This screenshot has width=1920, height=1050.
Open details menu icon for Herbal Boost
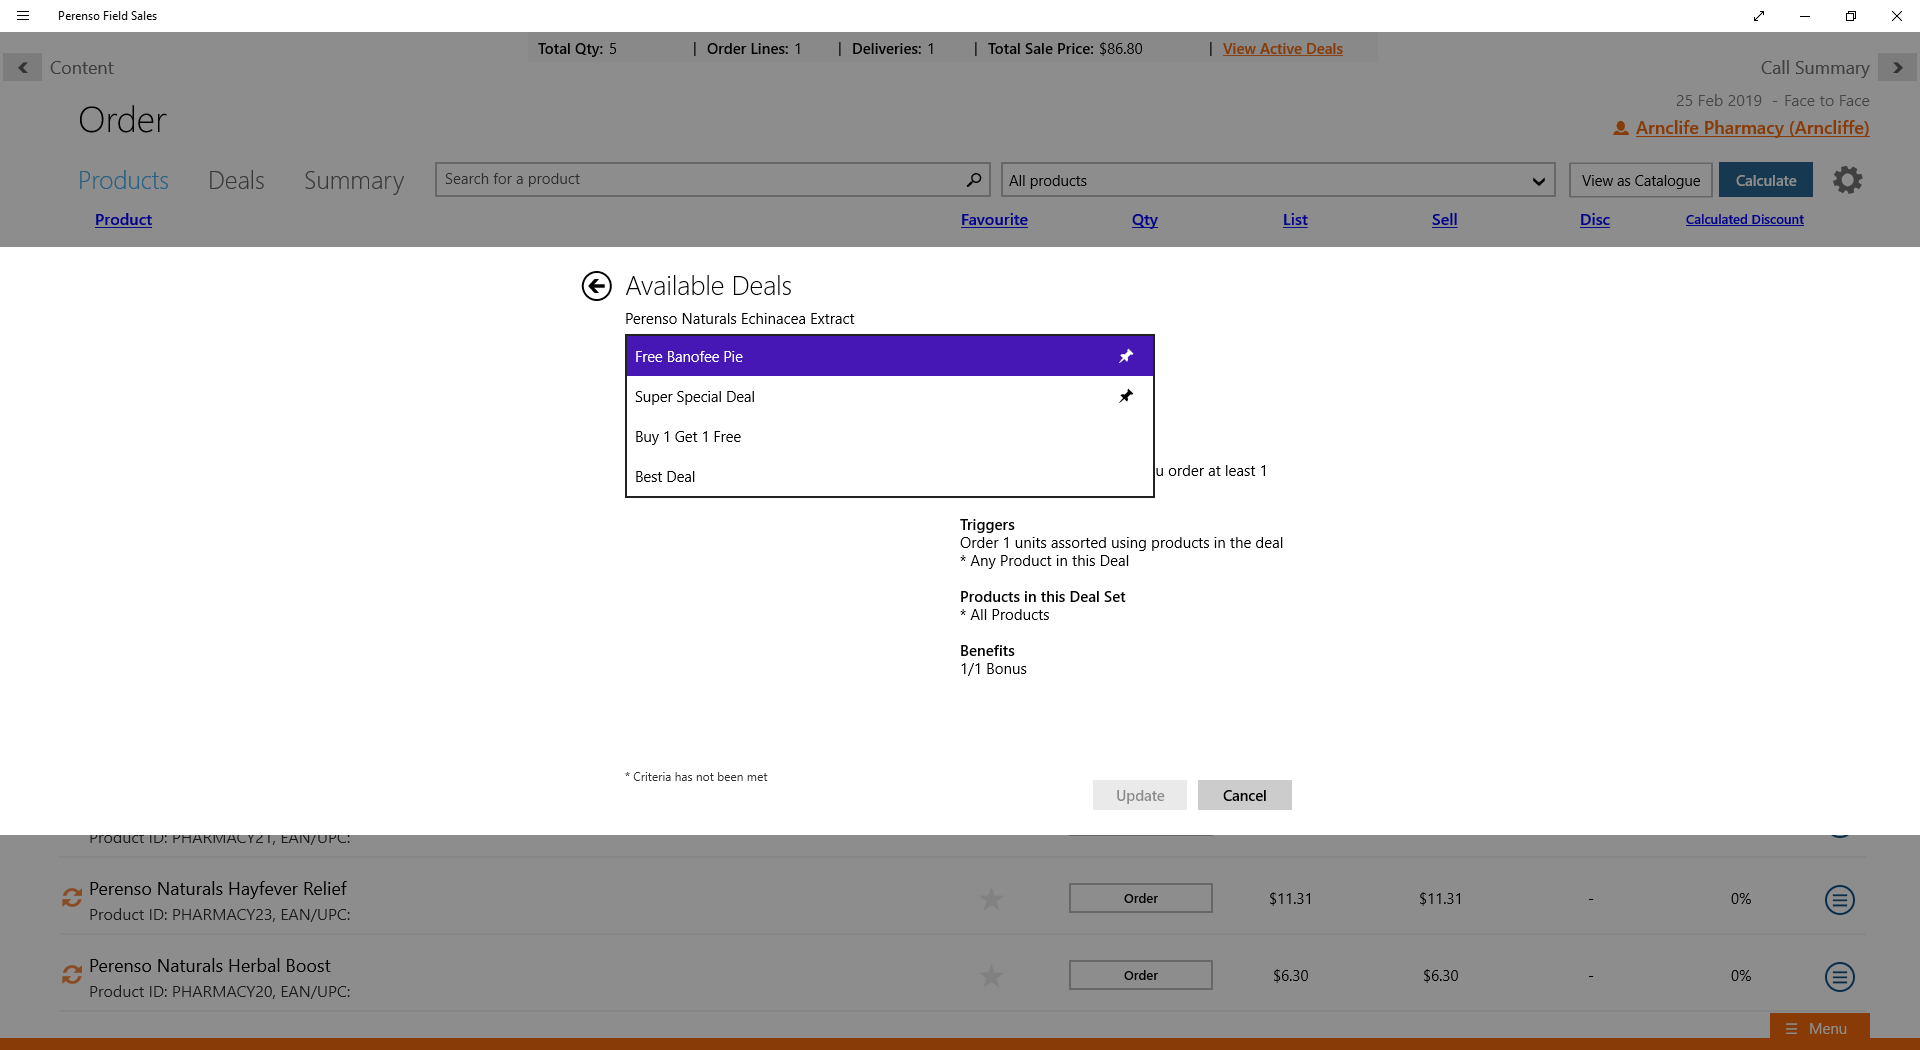1839,977
